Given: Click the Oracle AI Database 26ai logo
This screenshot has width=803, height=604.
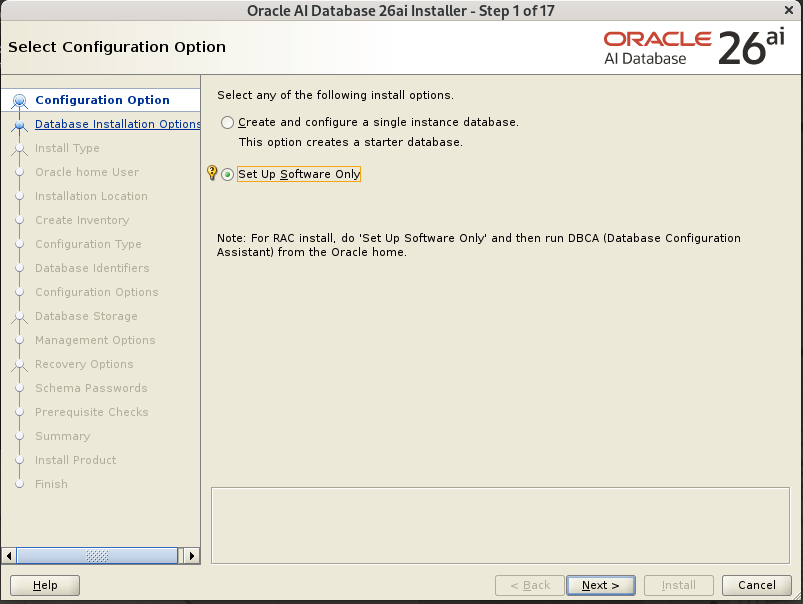Looking at the screenshot, I should click(x=694, y=47).
